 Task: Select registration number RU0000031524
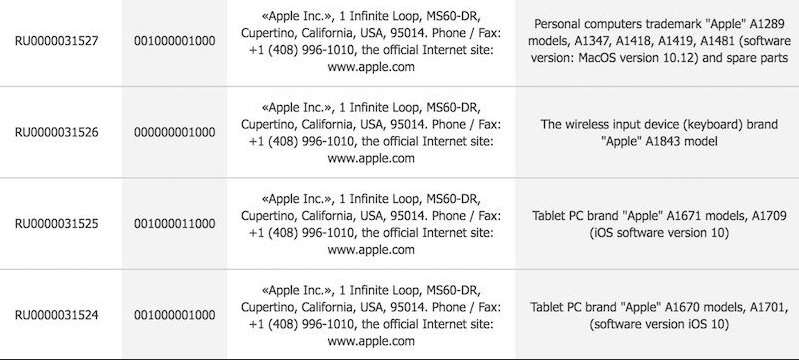(x=57, y=315)
